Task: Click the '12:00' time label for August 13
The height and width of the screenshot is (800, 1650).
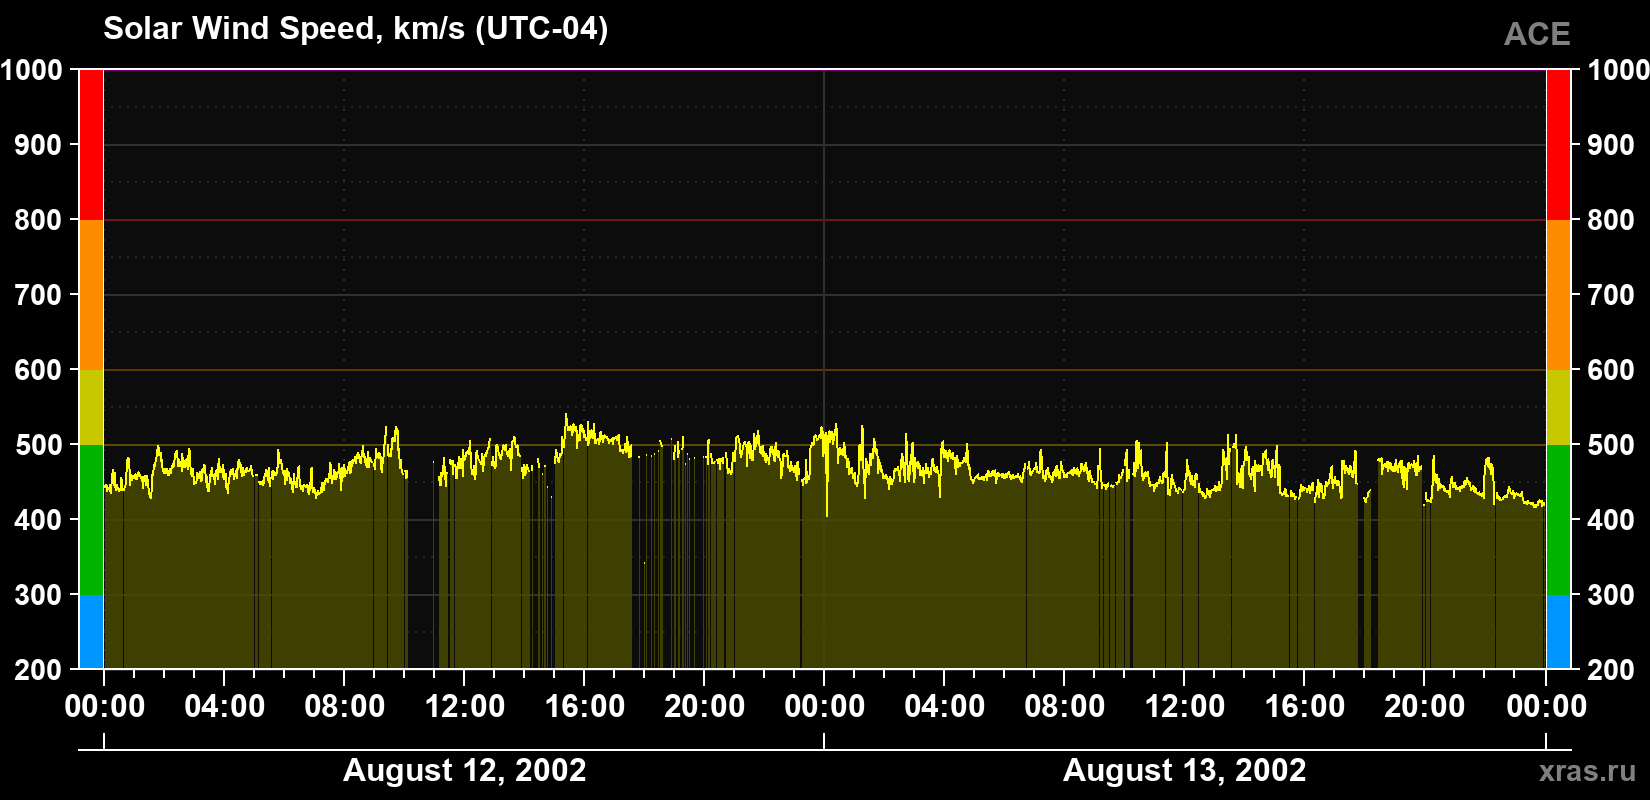Action: (x=1184, y=707)
